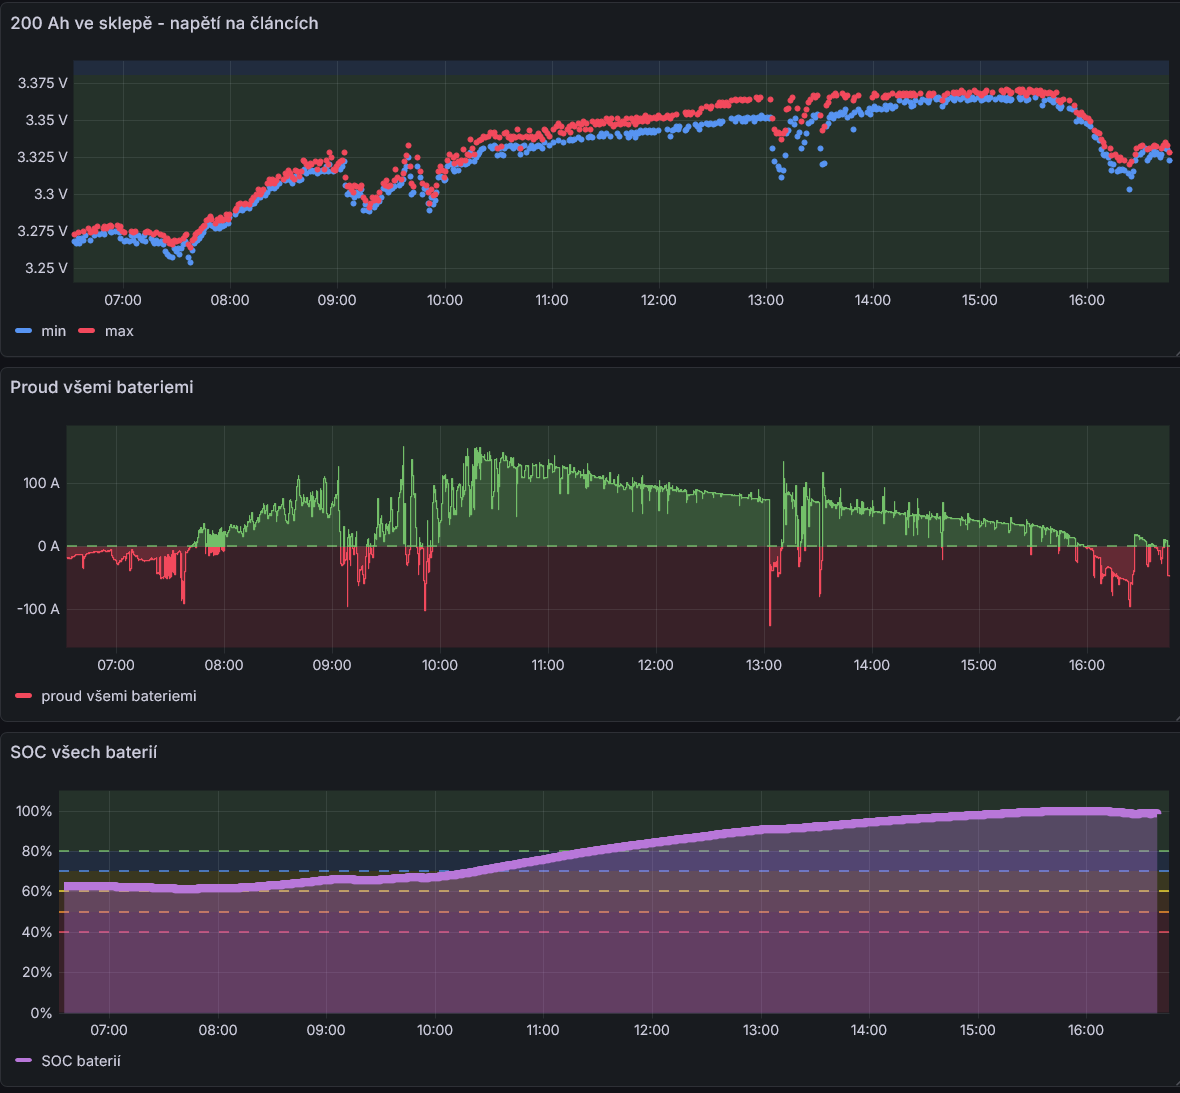This screenshot has width=1180, height=1093.
Task: Toggle the "min" series legend label
Action: pos(53,331)
